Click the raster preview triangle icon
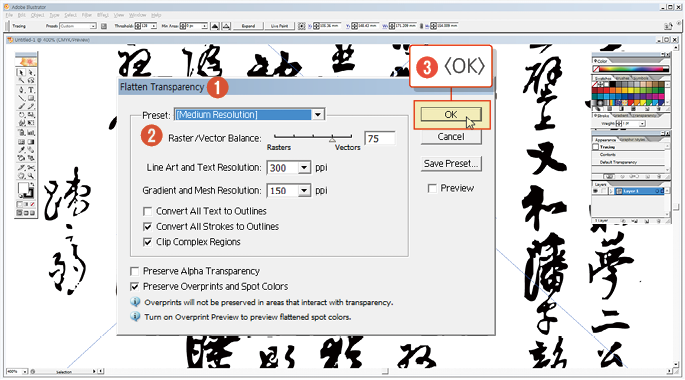Screen dimensions: 685x380 [215, 26]
